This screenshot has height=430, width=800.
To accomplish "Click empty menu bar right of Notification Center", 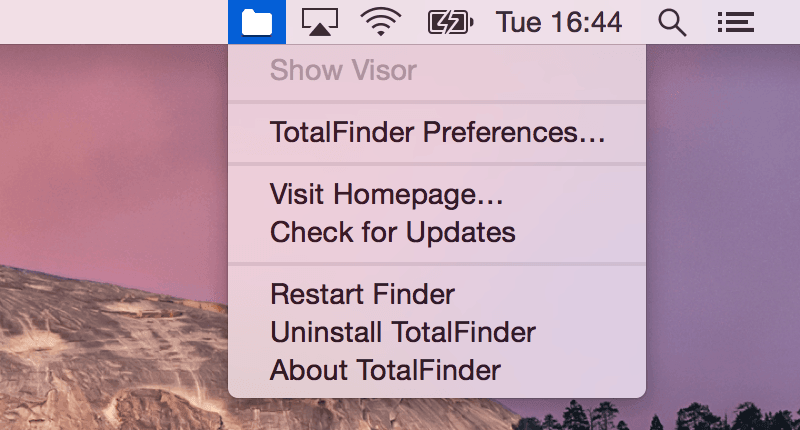I will (780, 21).
